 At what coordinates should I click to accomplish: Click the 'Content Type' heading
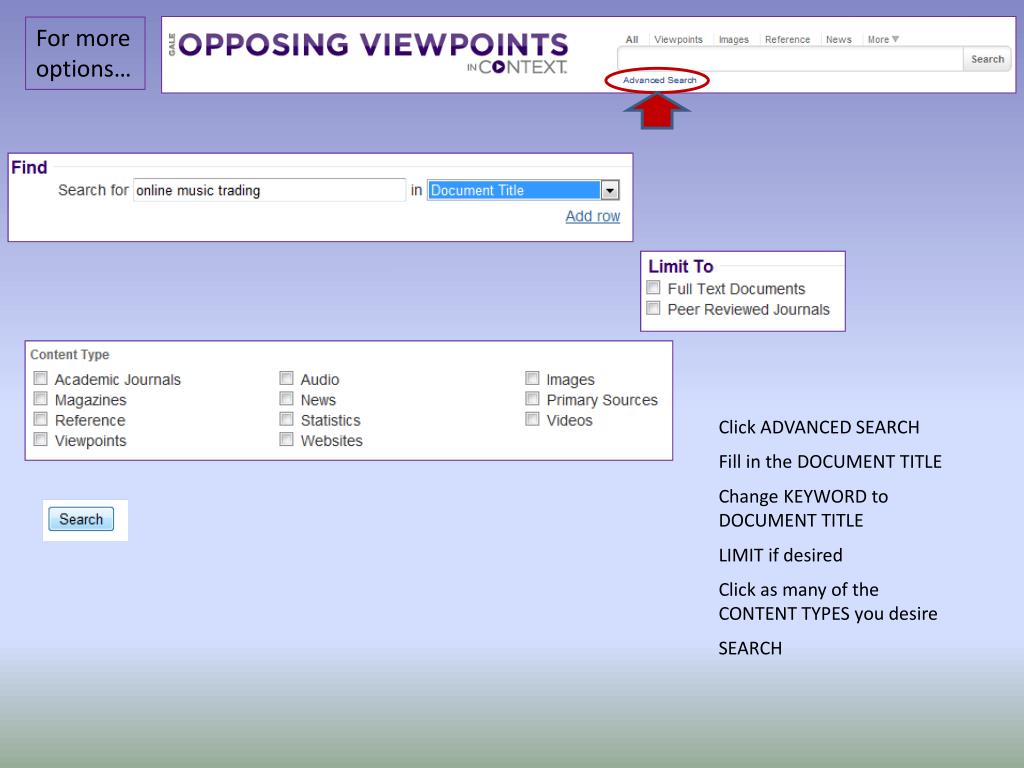[70, 355]
